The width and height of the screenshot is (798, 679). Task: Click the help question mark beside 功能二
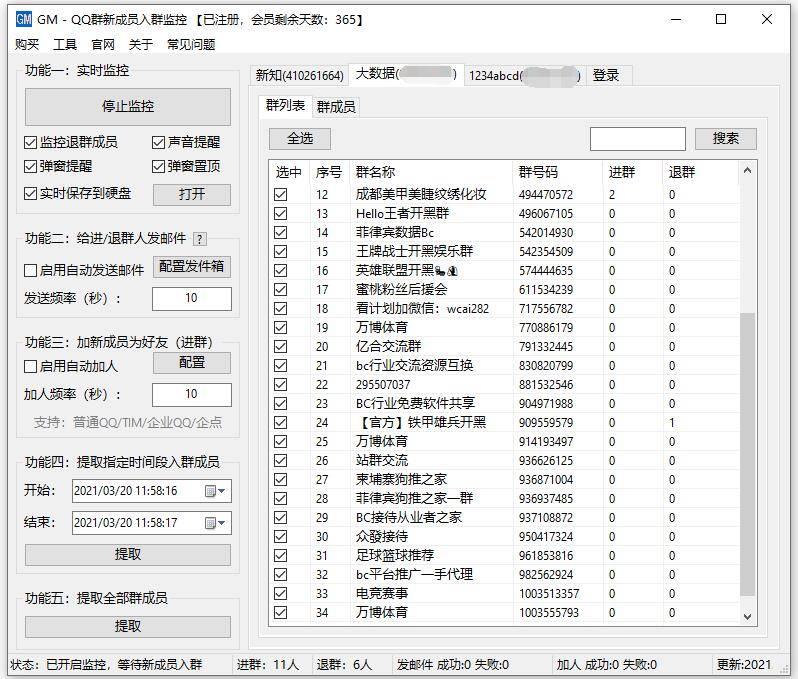coord(200,239)
